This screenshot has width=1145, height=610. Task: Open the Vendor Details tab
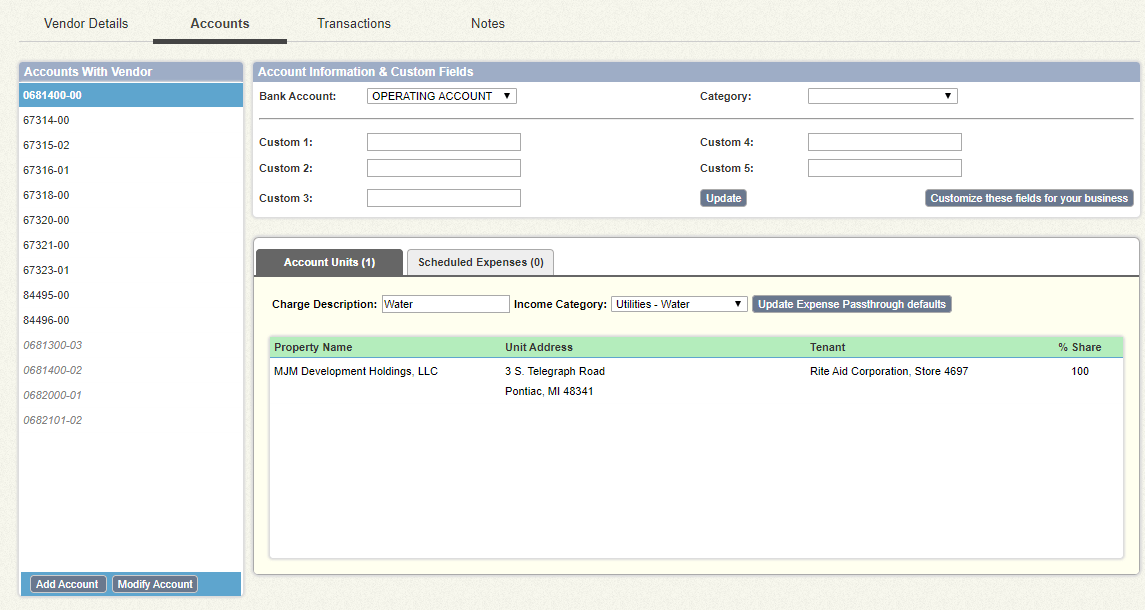pos(86,23)
